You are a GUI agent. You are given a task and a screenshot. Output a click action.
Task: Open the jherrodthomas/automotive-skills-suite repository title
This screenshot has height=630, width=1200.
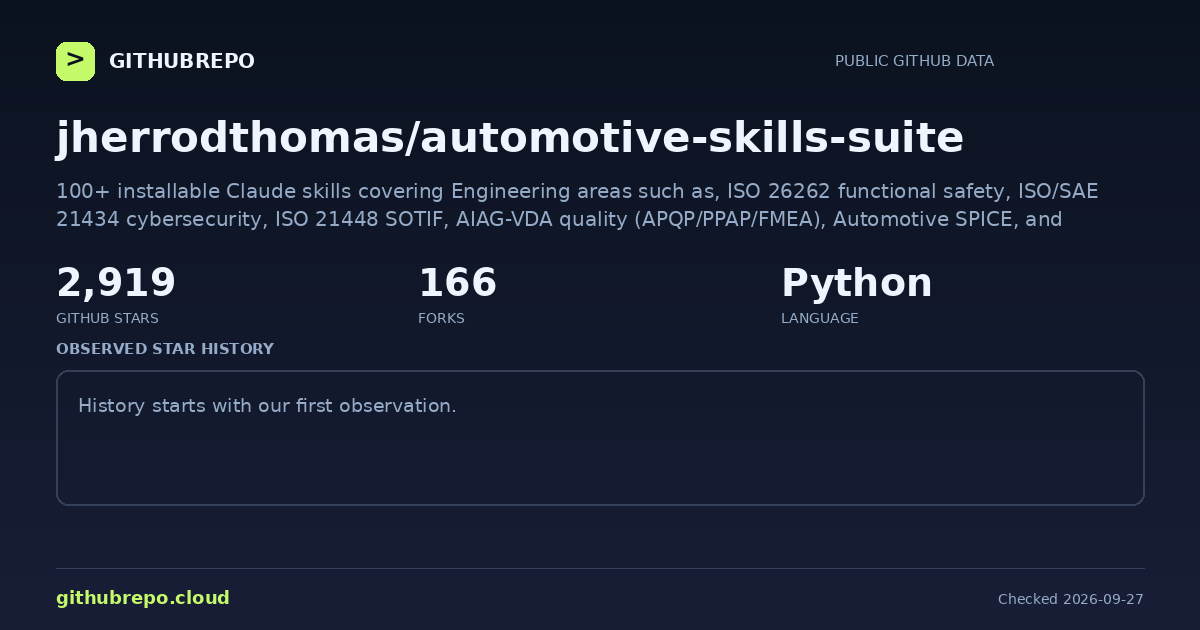pos(510,138)
